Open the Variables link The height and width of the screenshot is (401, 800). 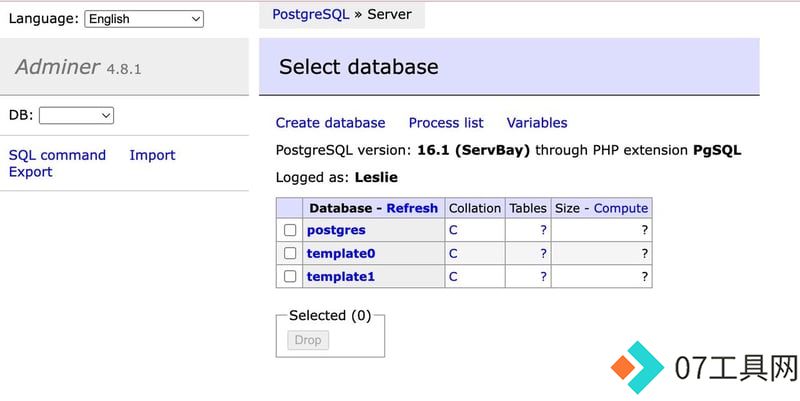537,123
